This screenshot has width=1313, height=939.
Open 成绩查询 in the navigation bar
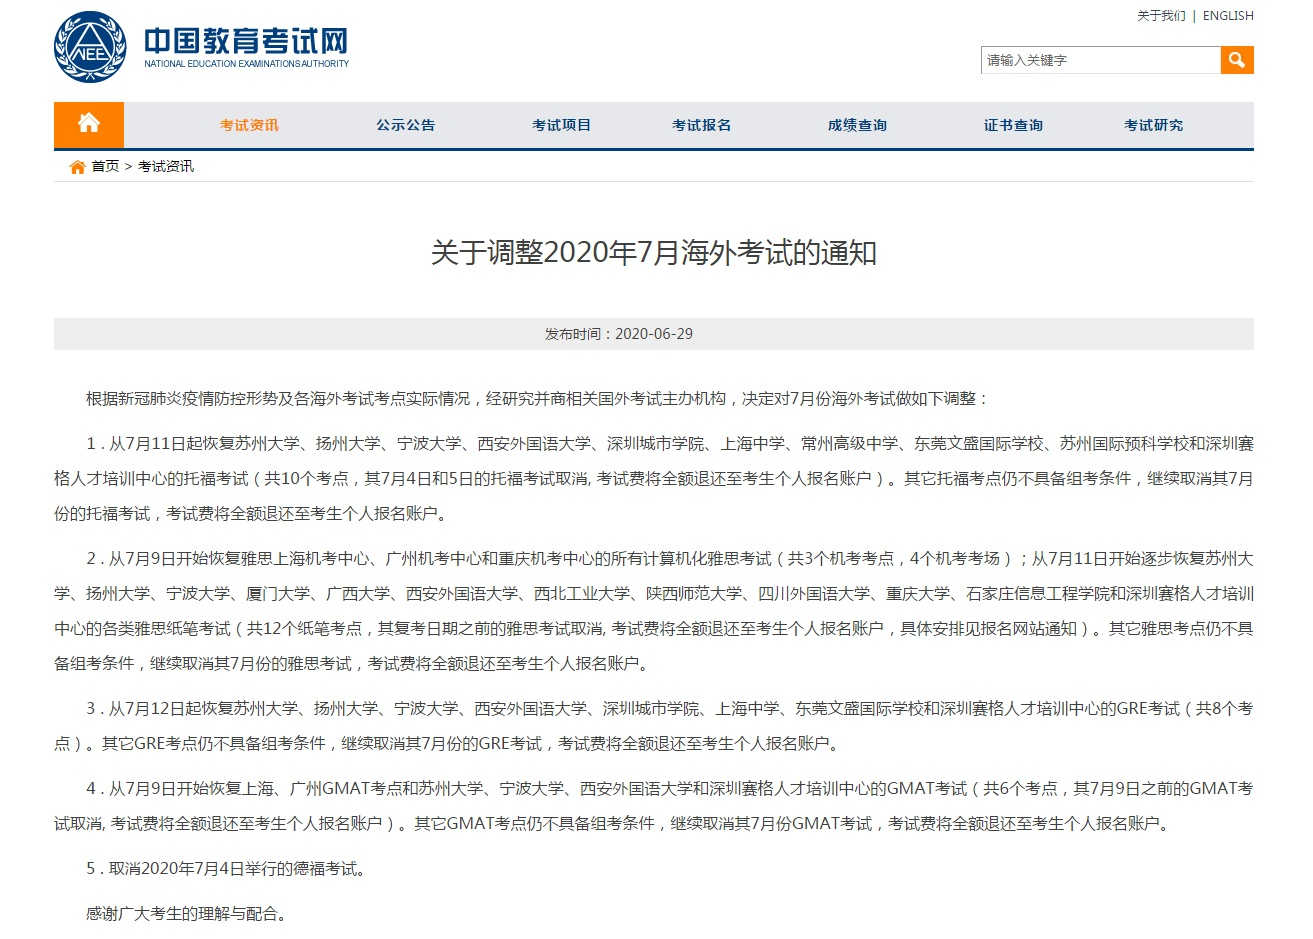(857, 125)
